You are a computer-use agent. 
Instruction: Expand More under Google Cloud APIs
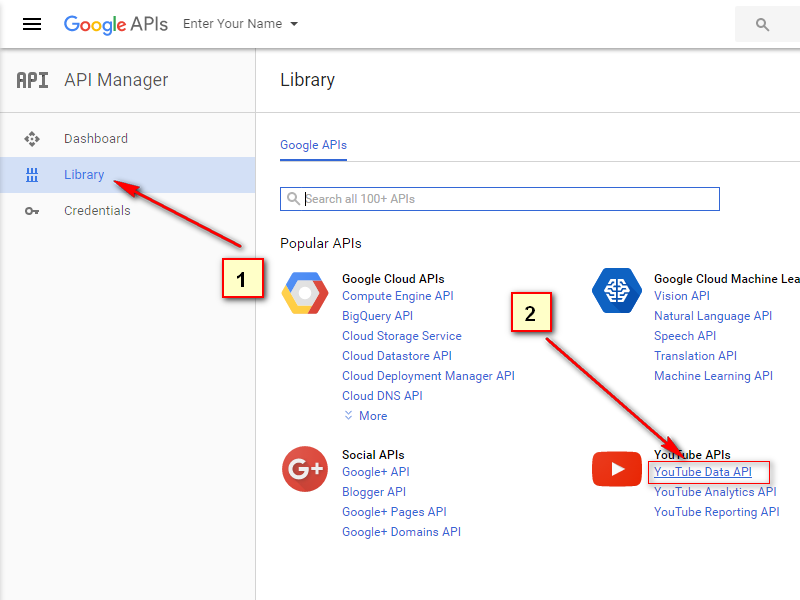pyautogui.click(x=365, y=416)
